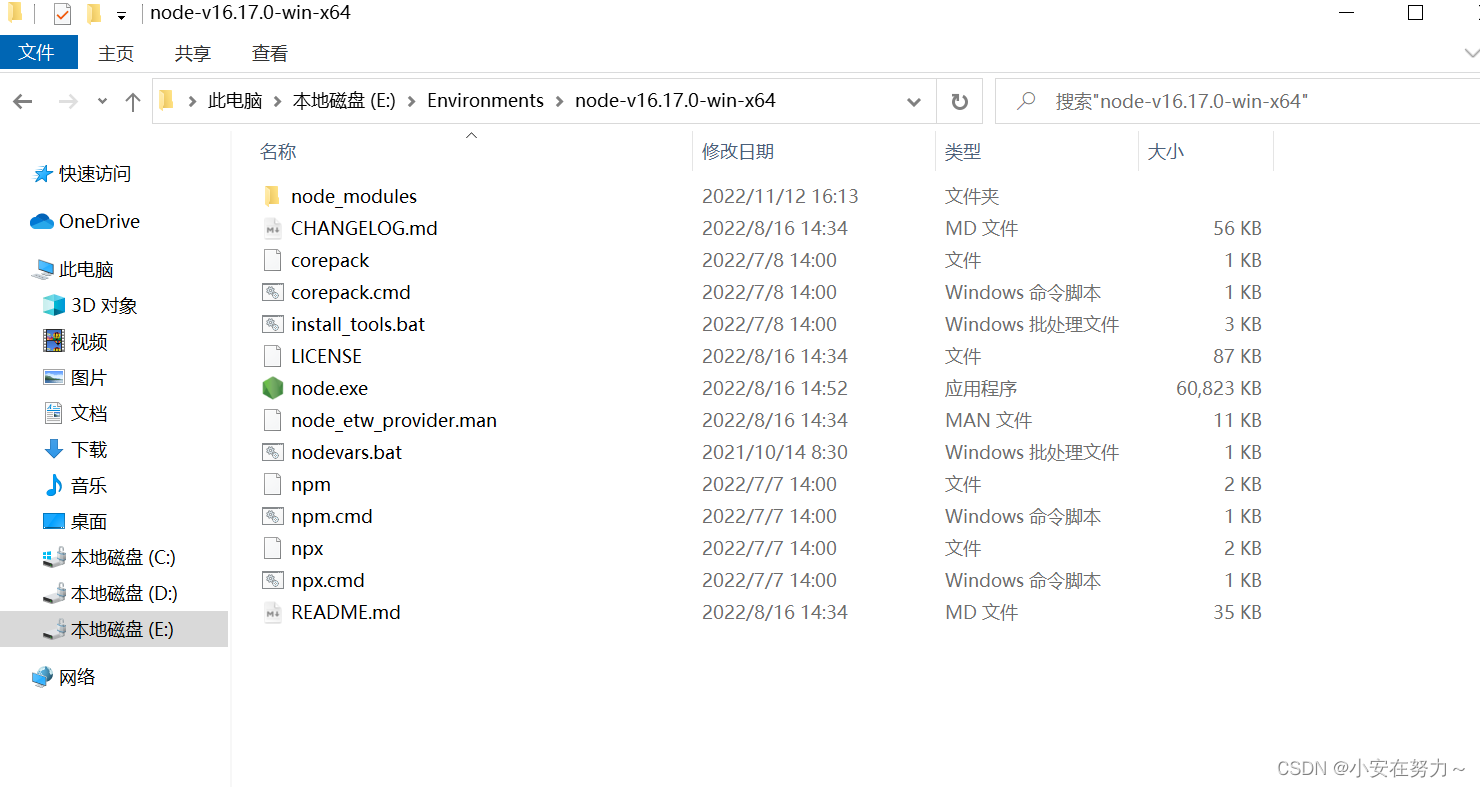Click the node_etw_provider.man file icon
Image resolution: width=1480 pixels, height=787 pixels.
272,420
